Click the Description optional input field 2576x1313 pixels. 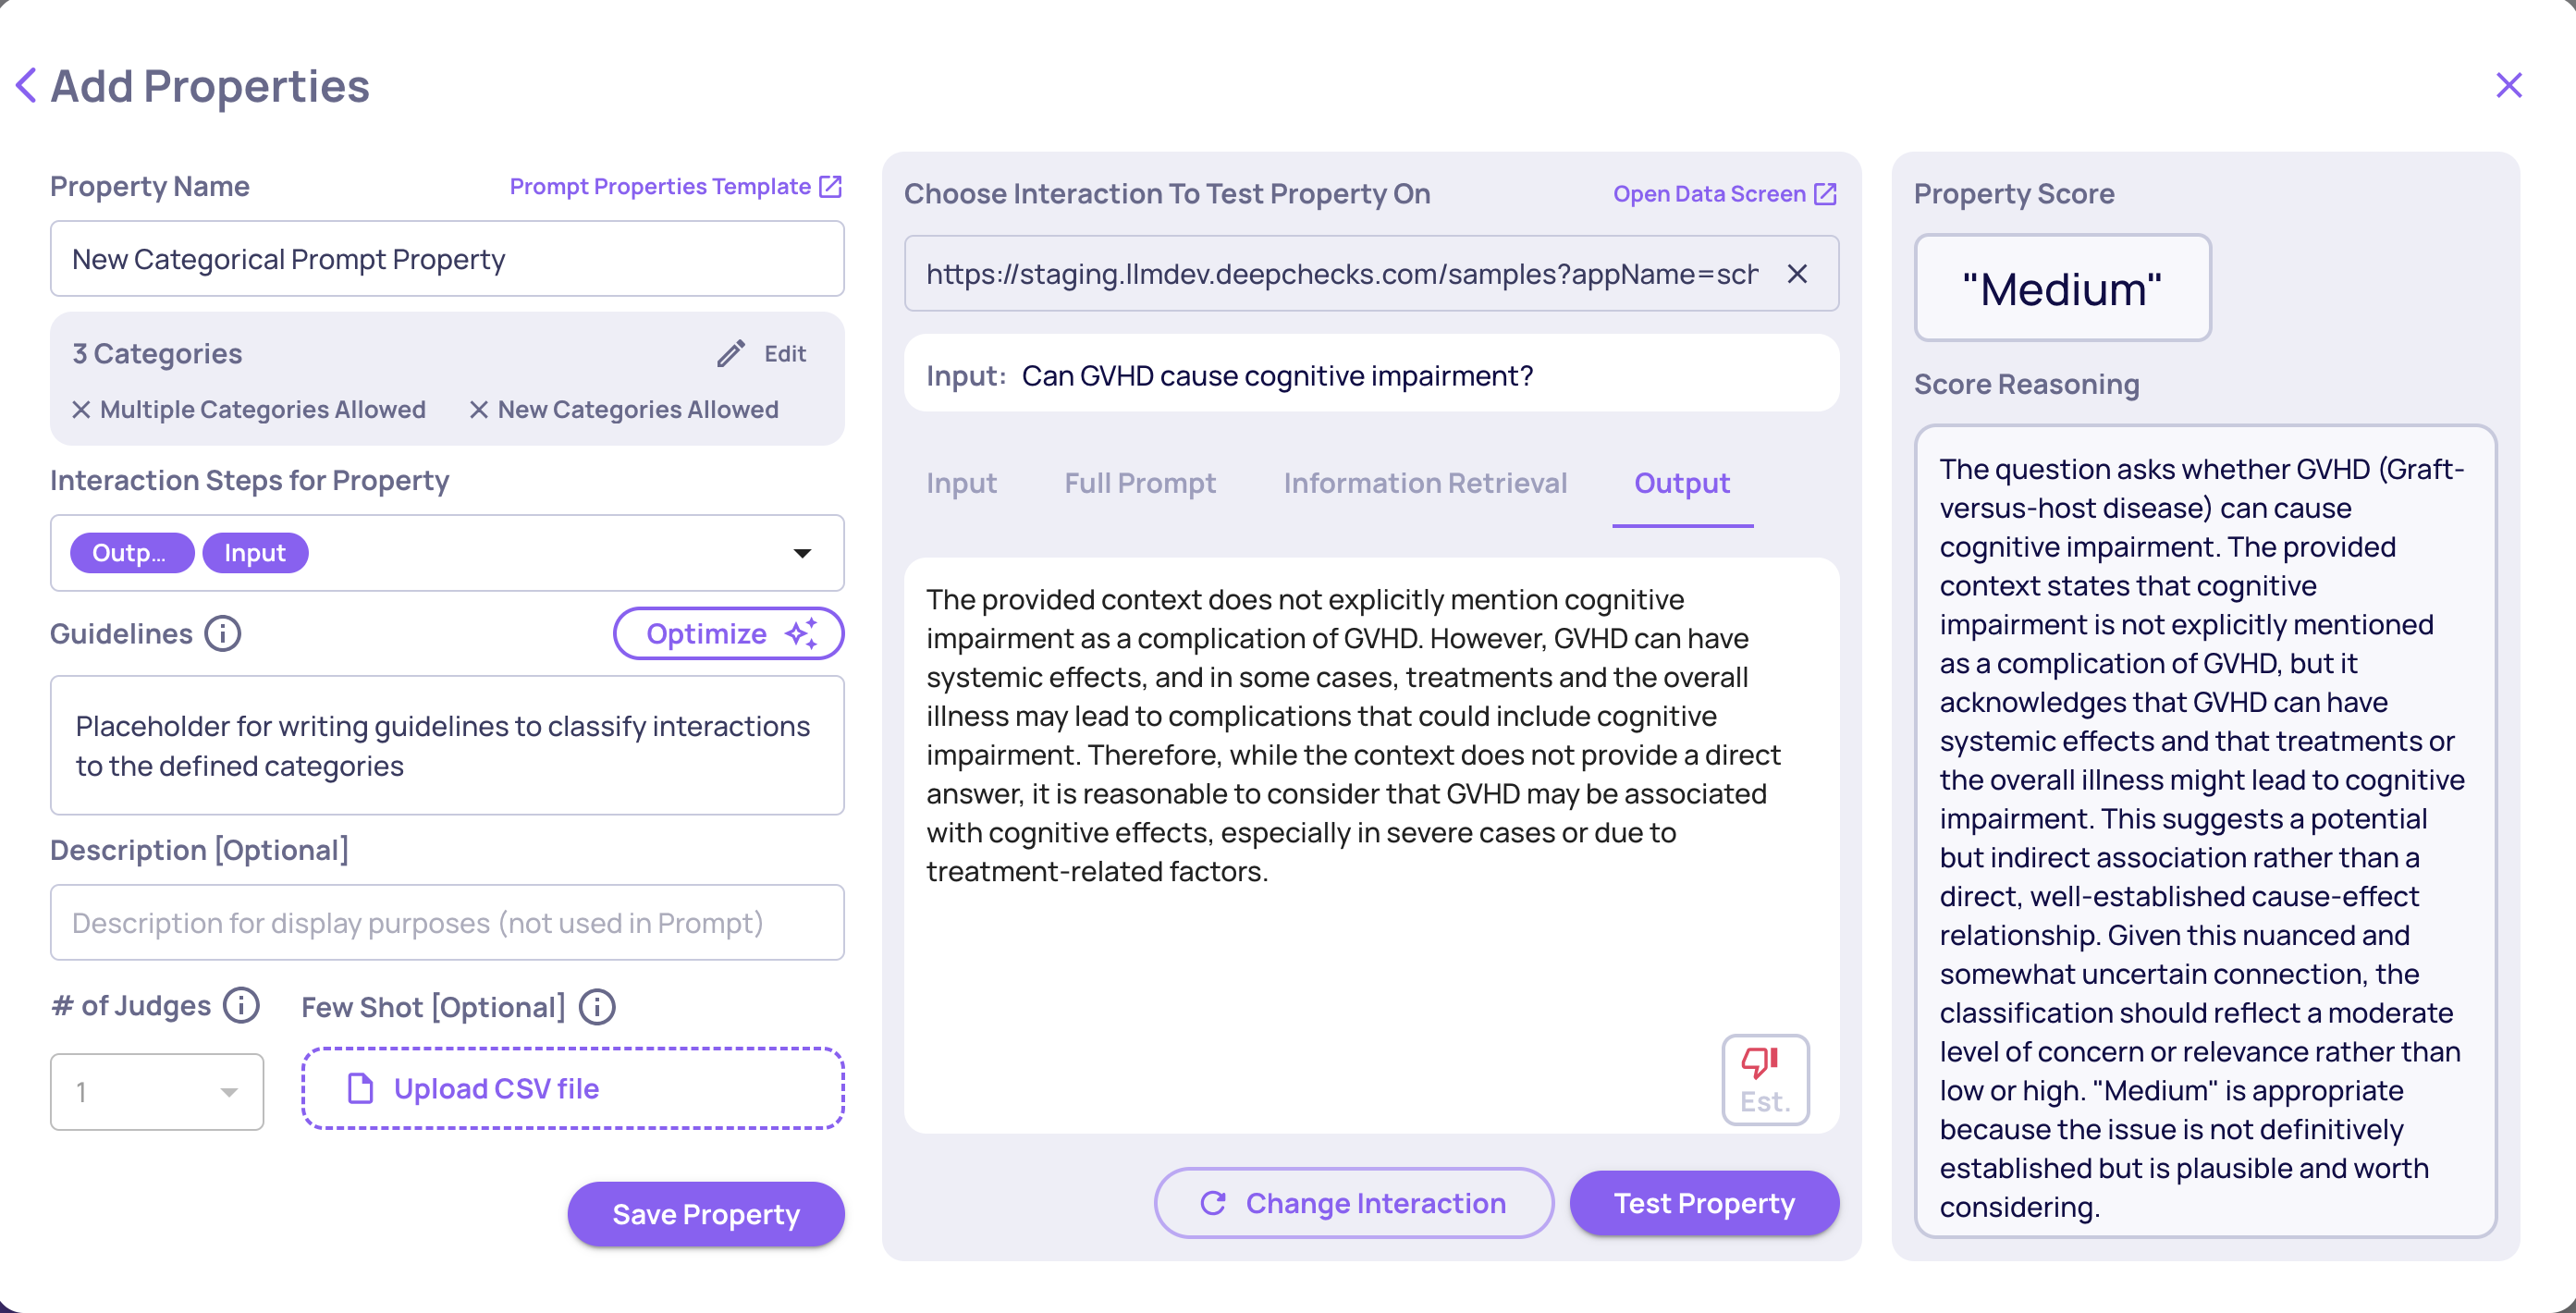tap(447, 923)
